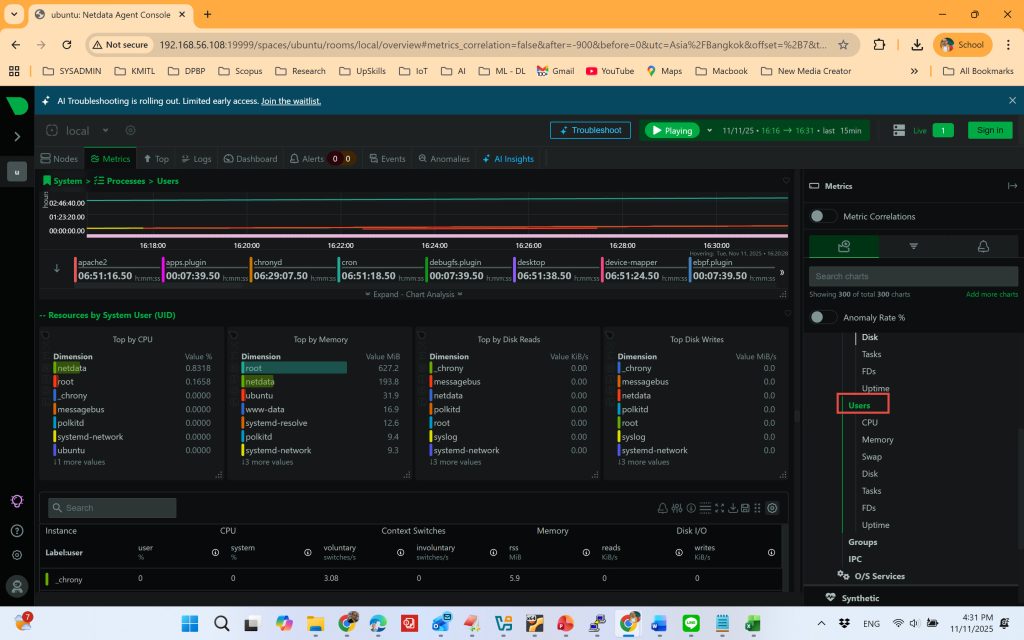The width and height of the screenshot is (1024, 640).
Task: Enable the Anomaly Rate % toggle
Action: pyautogui.click(x=823, y=317)
